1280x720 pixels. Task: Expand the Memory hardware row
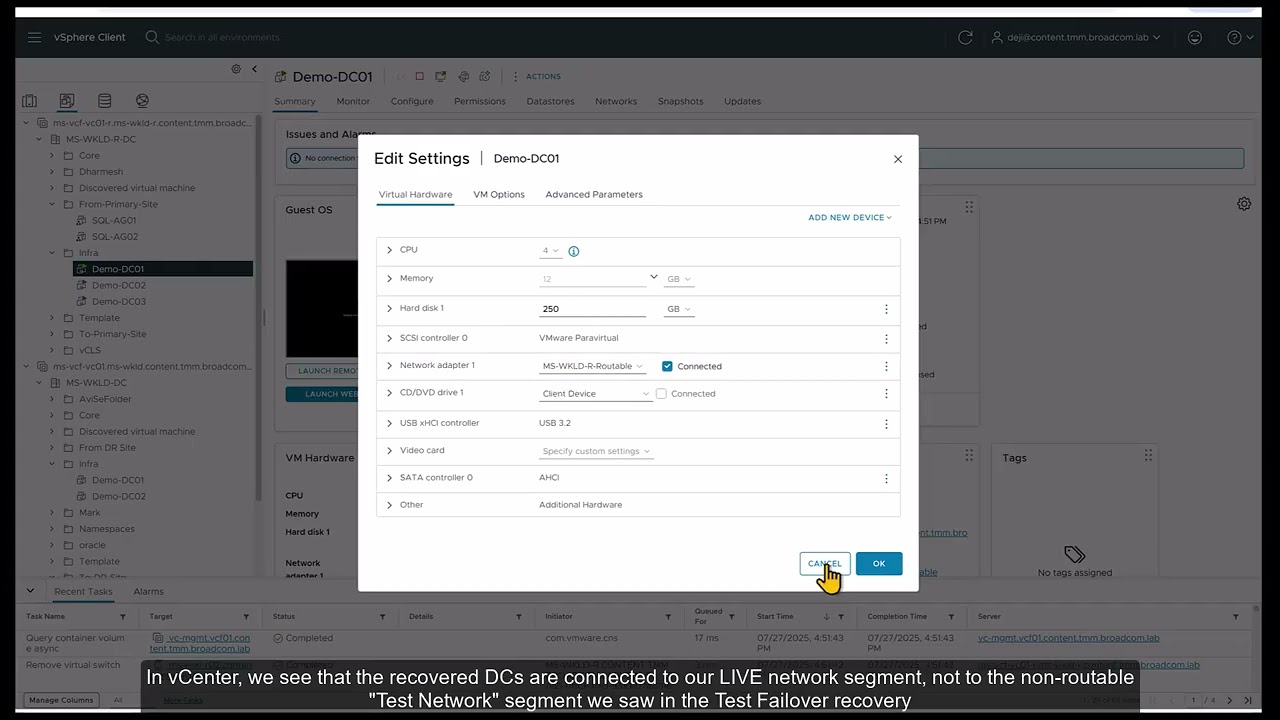(390, 279)
